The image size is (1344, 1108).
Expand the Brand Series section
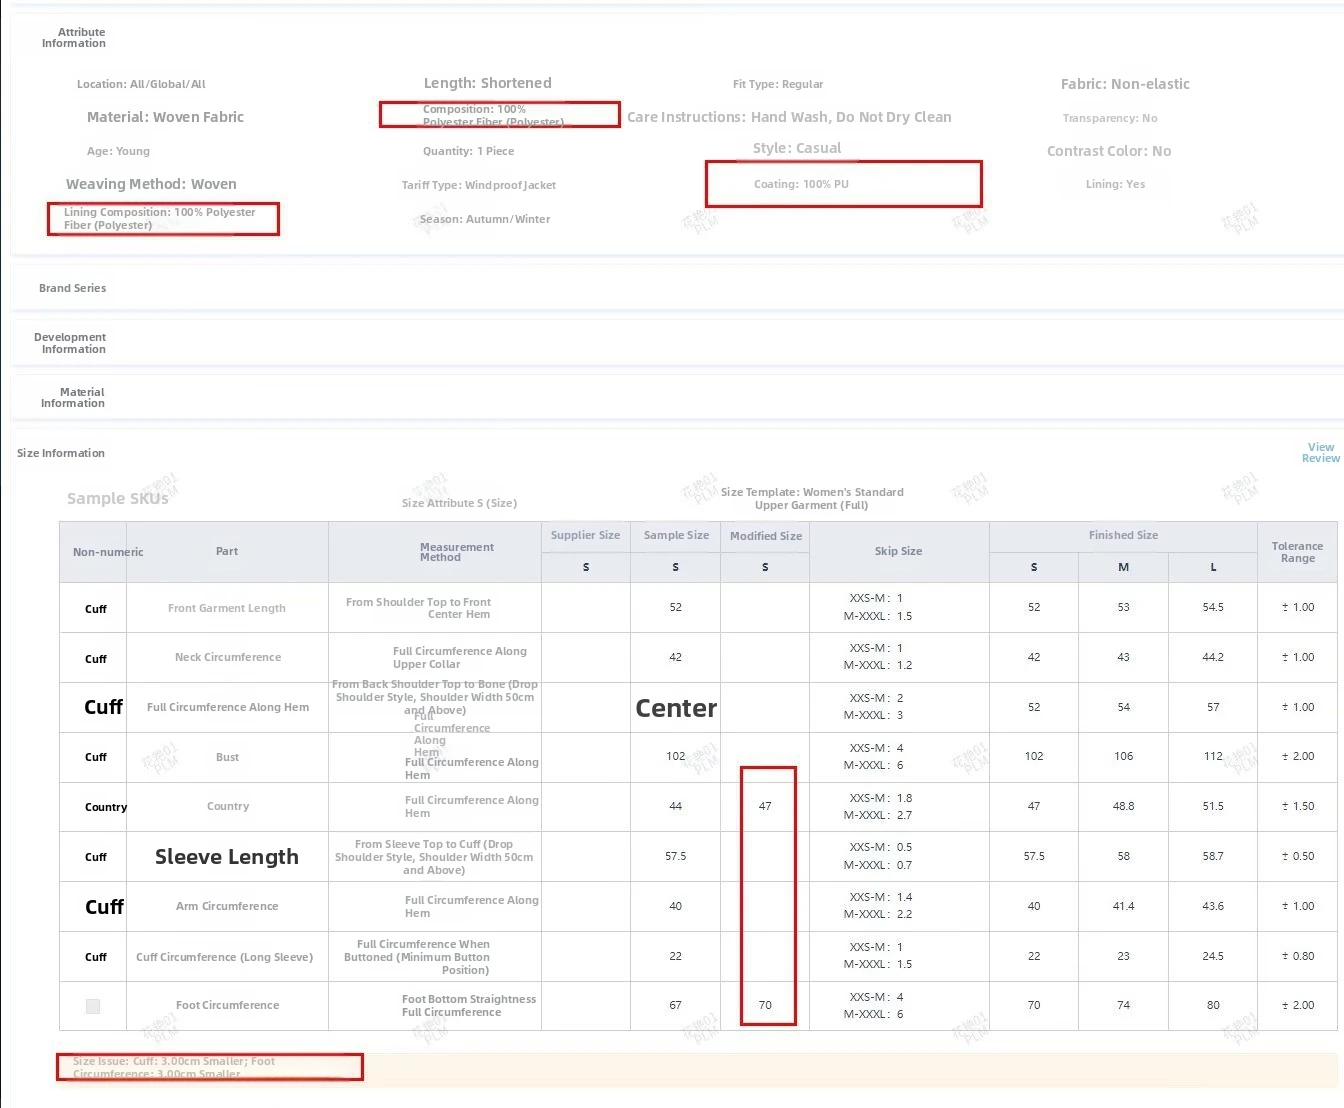coord(72,288)
